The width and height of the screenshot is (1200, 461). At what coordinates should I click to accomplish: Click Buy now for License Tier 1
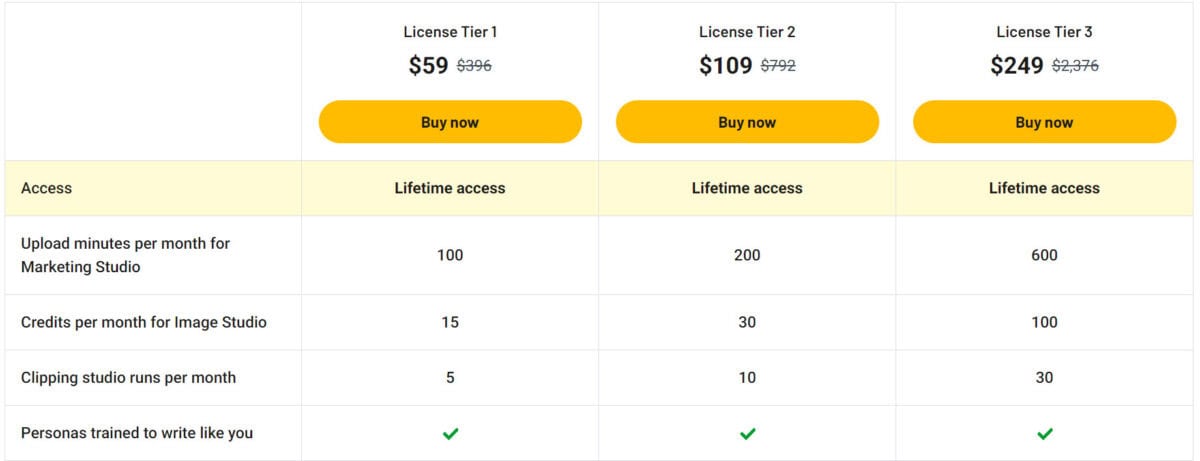[450, 122]
